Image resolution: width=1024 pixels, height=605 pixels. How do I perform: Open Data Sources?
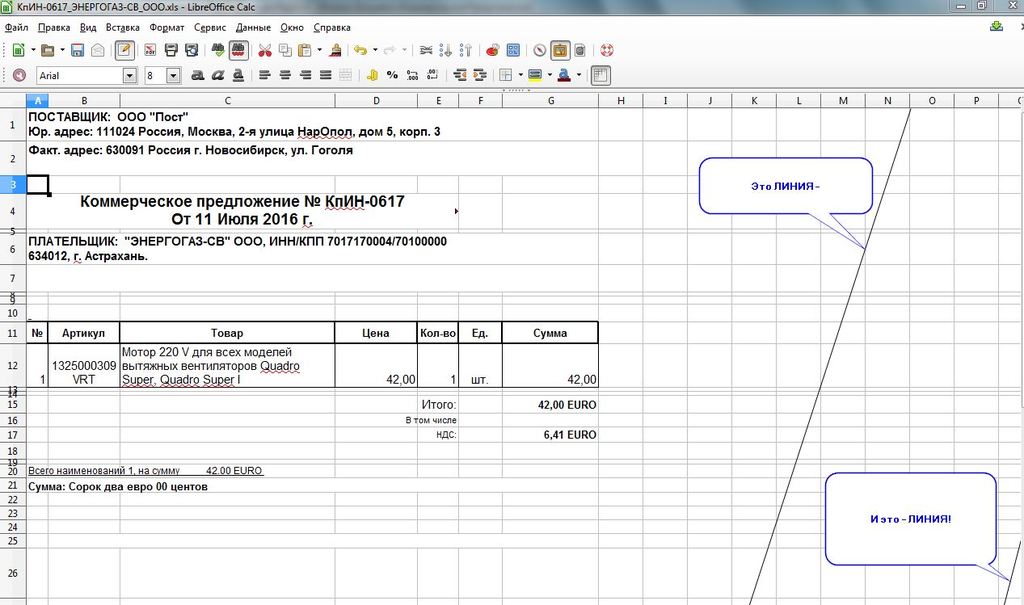(x=580, y=50)
